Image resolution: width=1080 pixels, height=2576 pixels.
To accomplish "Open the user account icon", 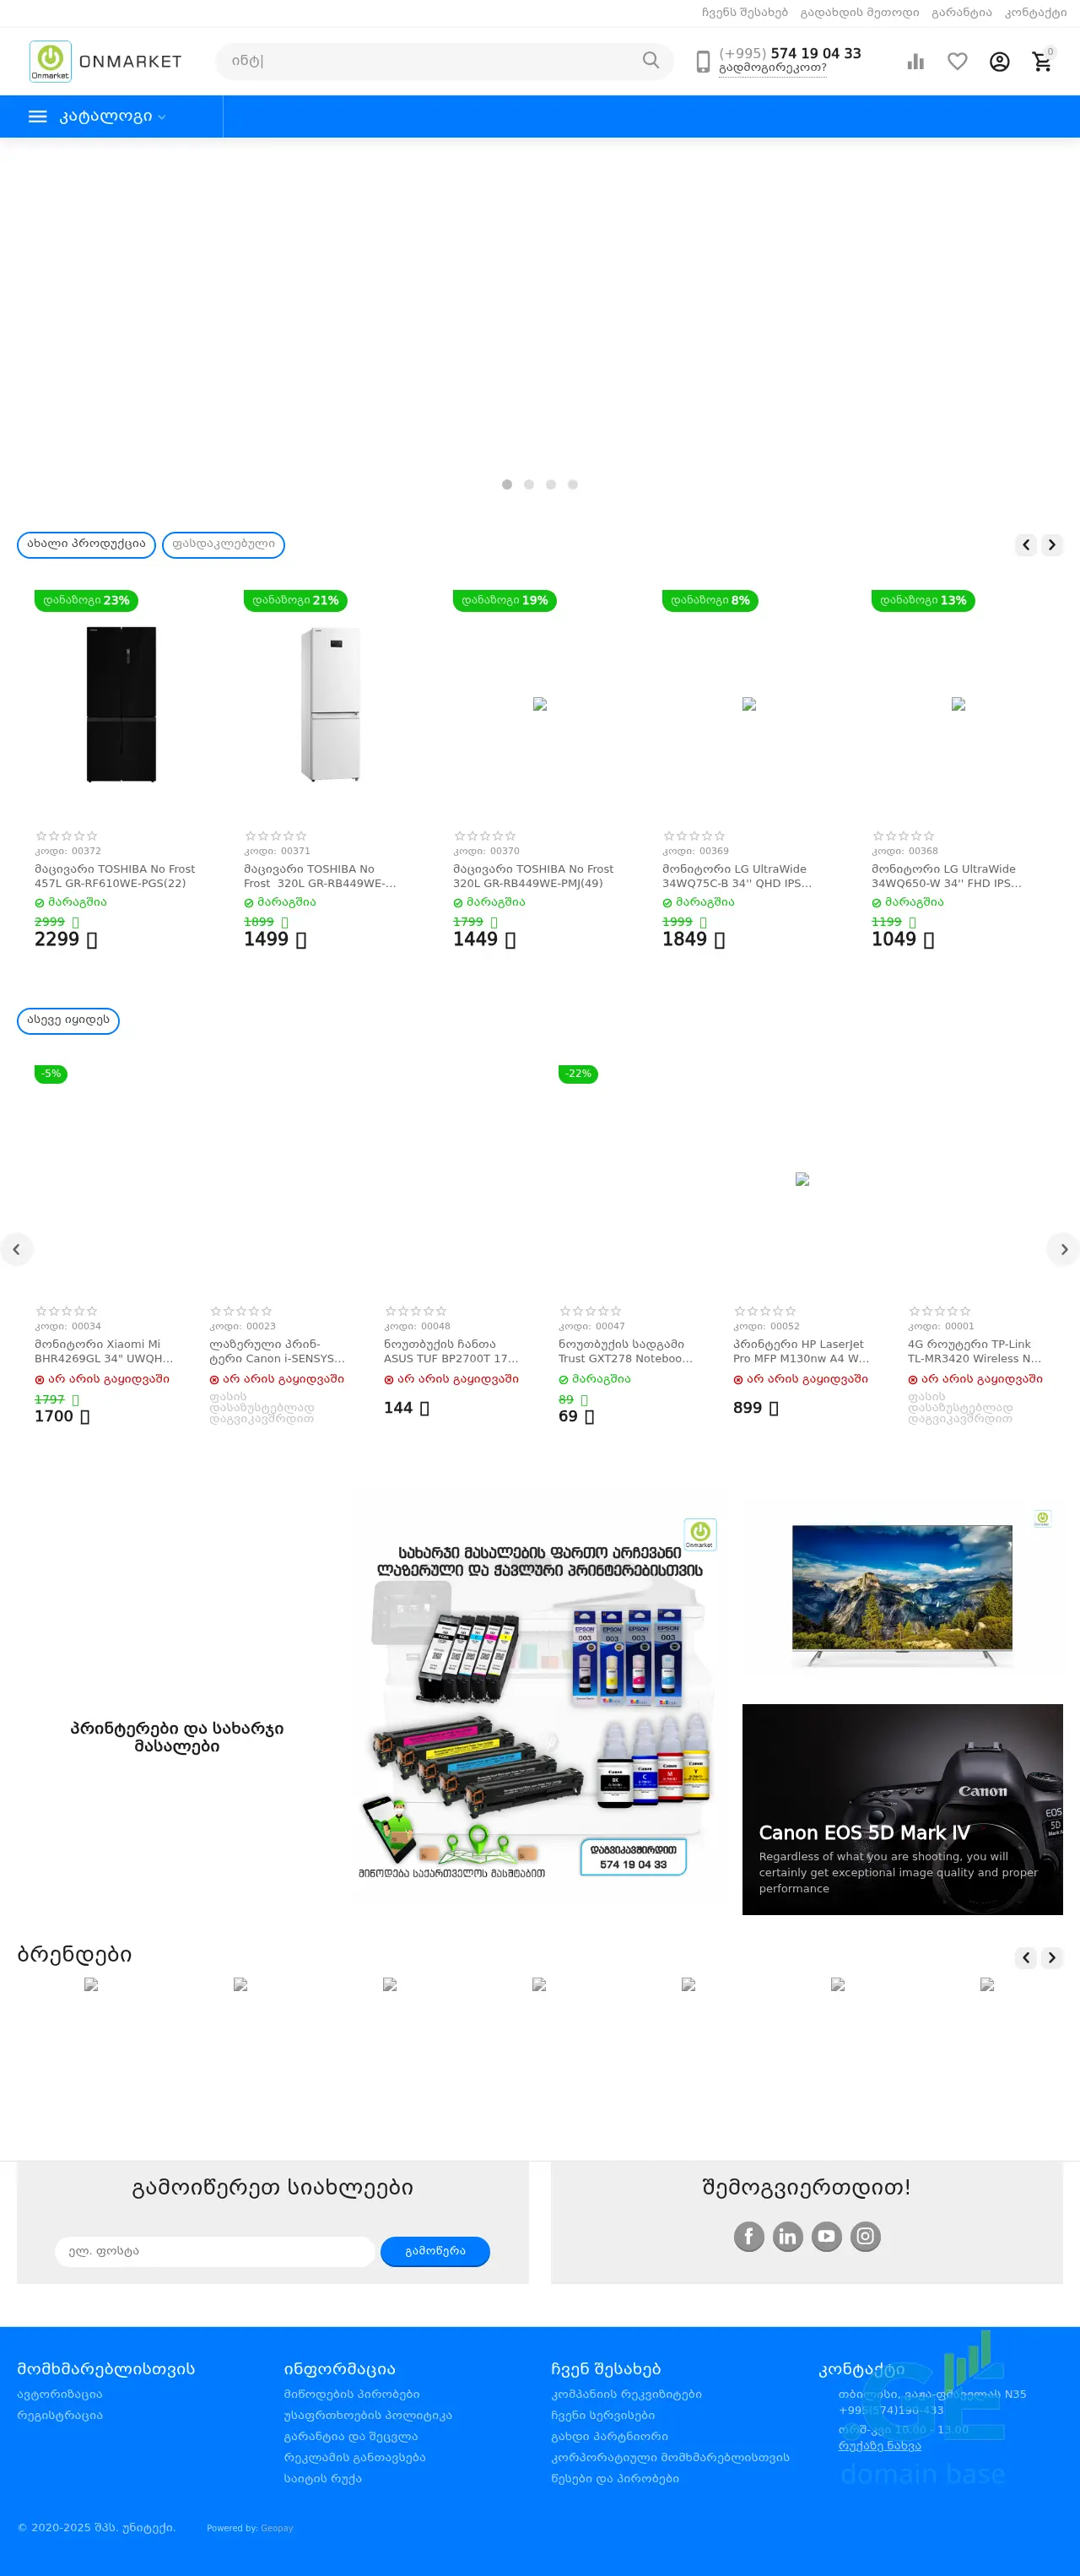I will pyautogui.click(x=999, y=62).
